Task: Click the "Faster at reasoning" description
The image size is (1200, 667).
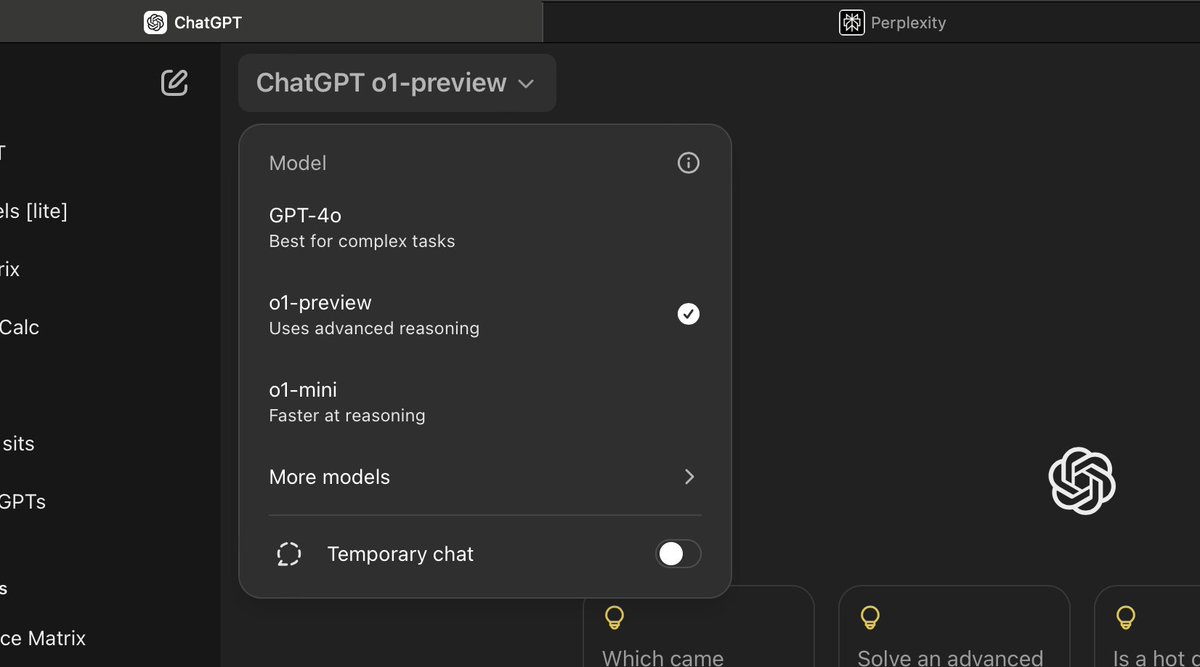Action: coord(347,415)
